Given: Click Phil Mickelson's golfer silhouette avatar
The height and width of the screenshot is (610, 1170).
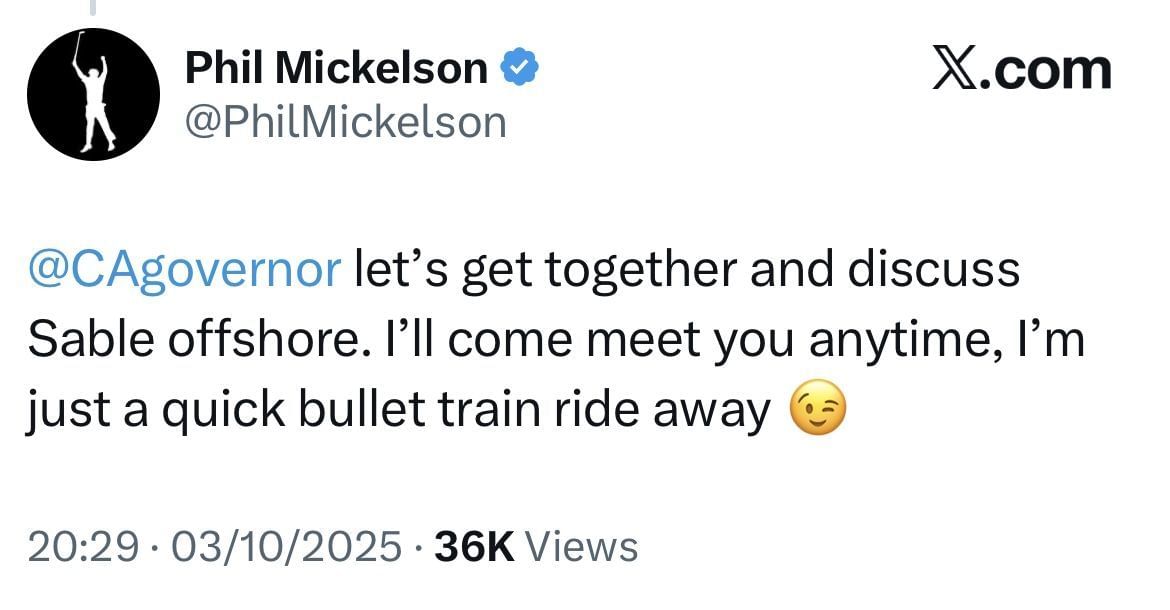Looking at the screenshot, I should [x=94, y=95].
